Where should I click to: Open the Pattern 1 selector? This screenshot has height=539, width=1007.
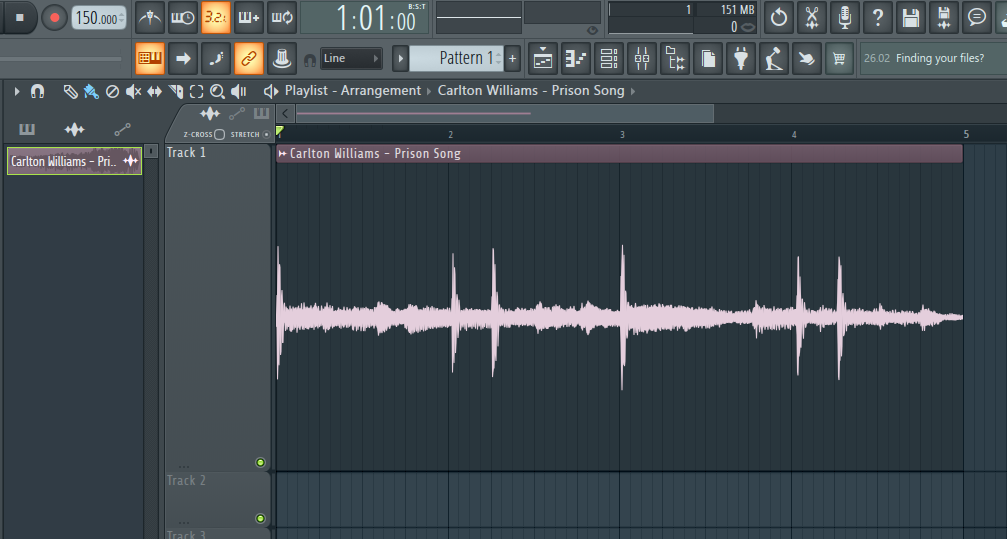tap(457, 58)
